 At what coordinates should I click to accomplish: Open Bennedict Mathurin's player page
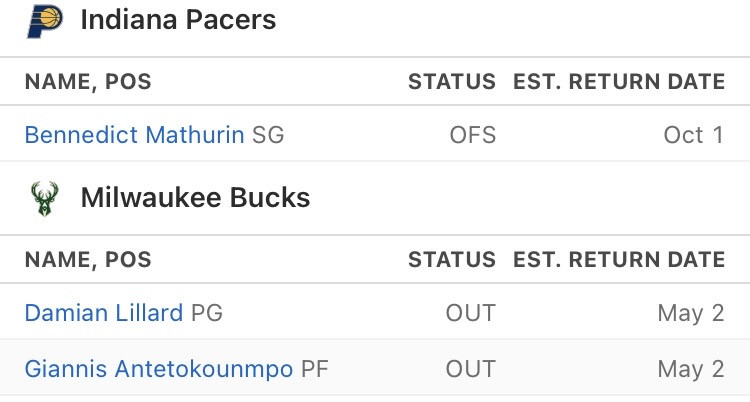tap(134, 134)
